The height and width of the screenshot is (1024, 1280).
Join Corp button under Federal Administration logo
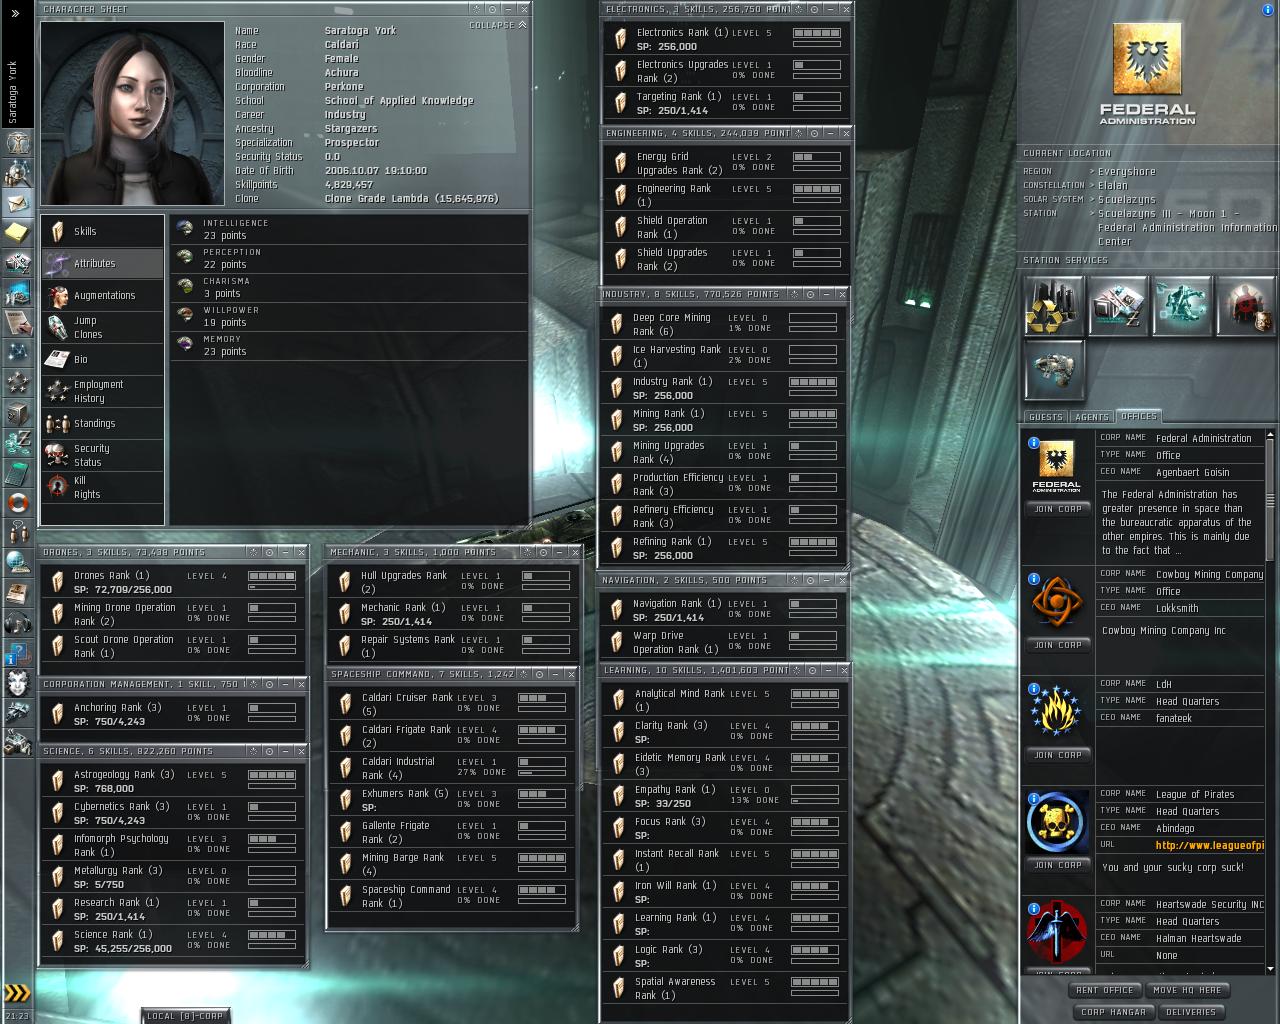coord(1058,509)
